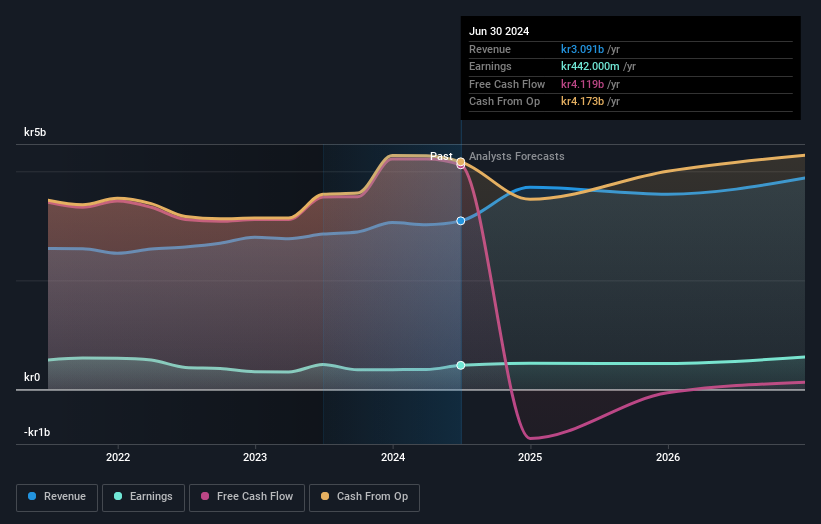Viewport: 821px width, 524px height.
Task: Click the Revenue row label in tooltip
Action: (490, 49)
